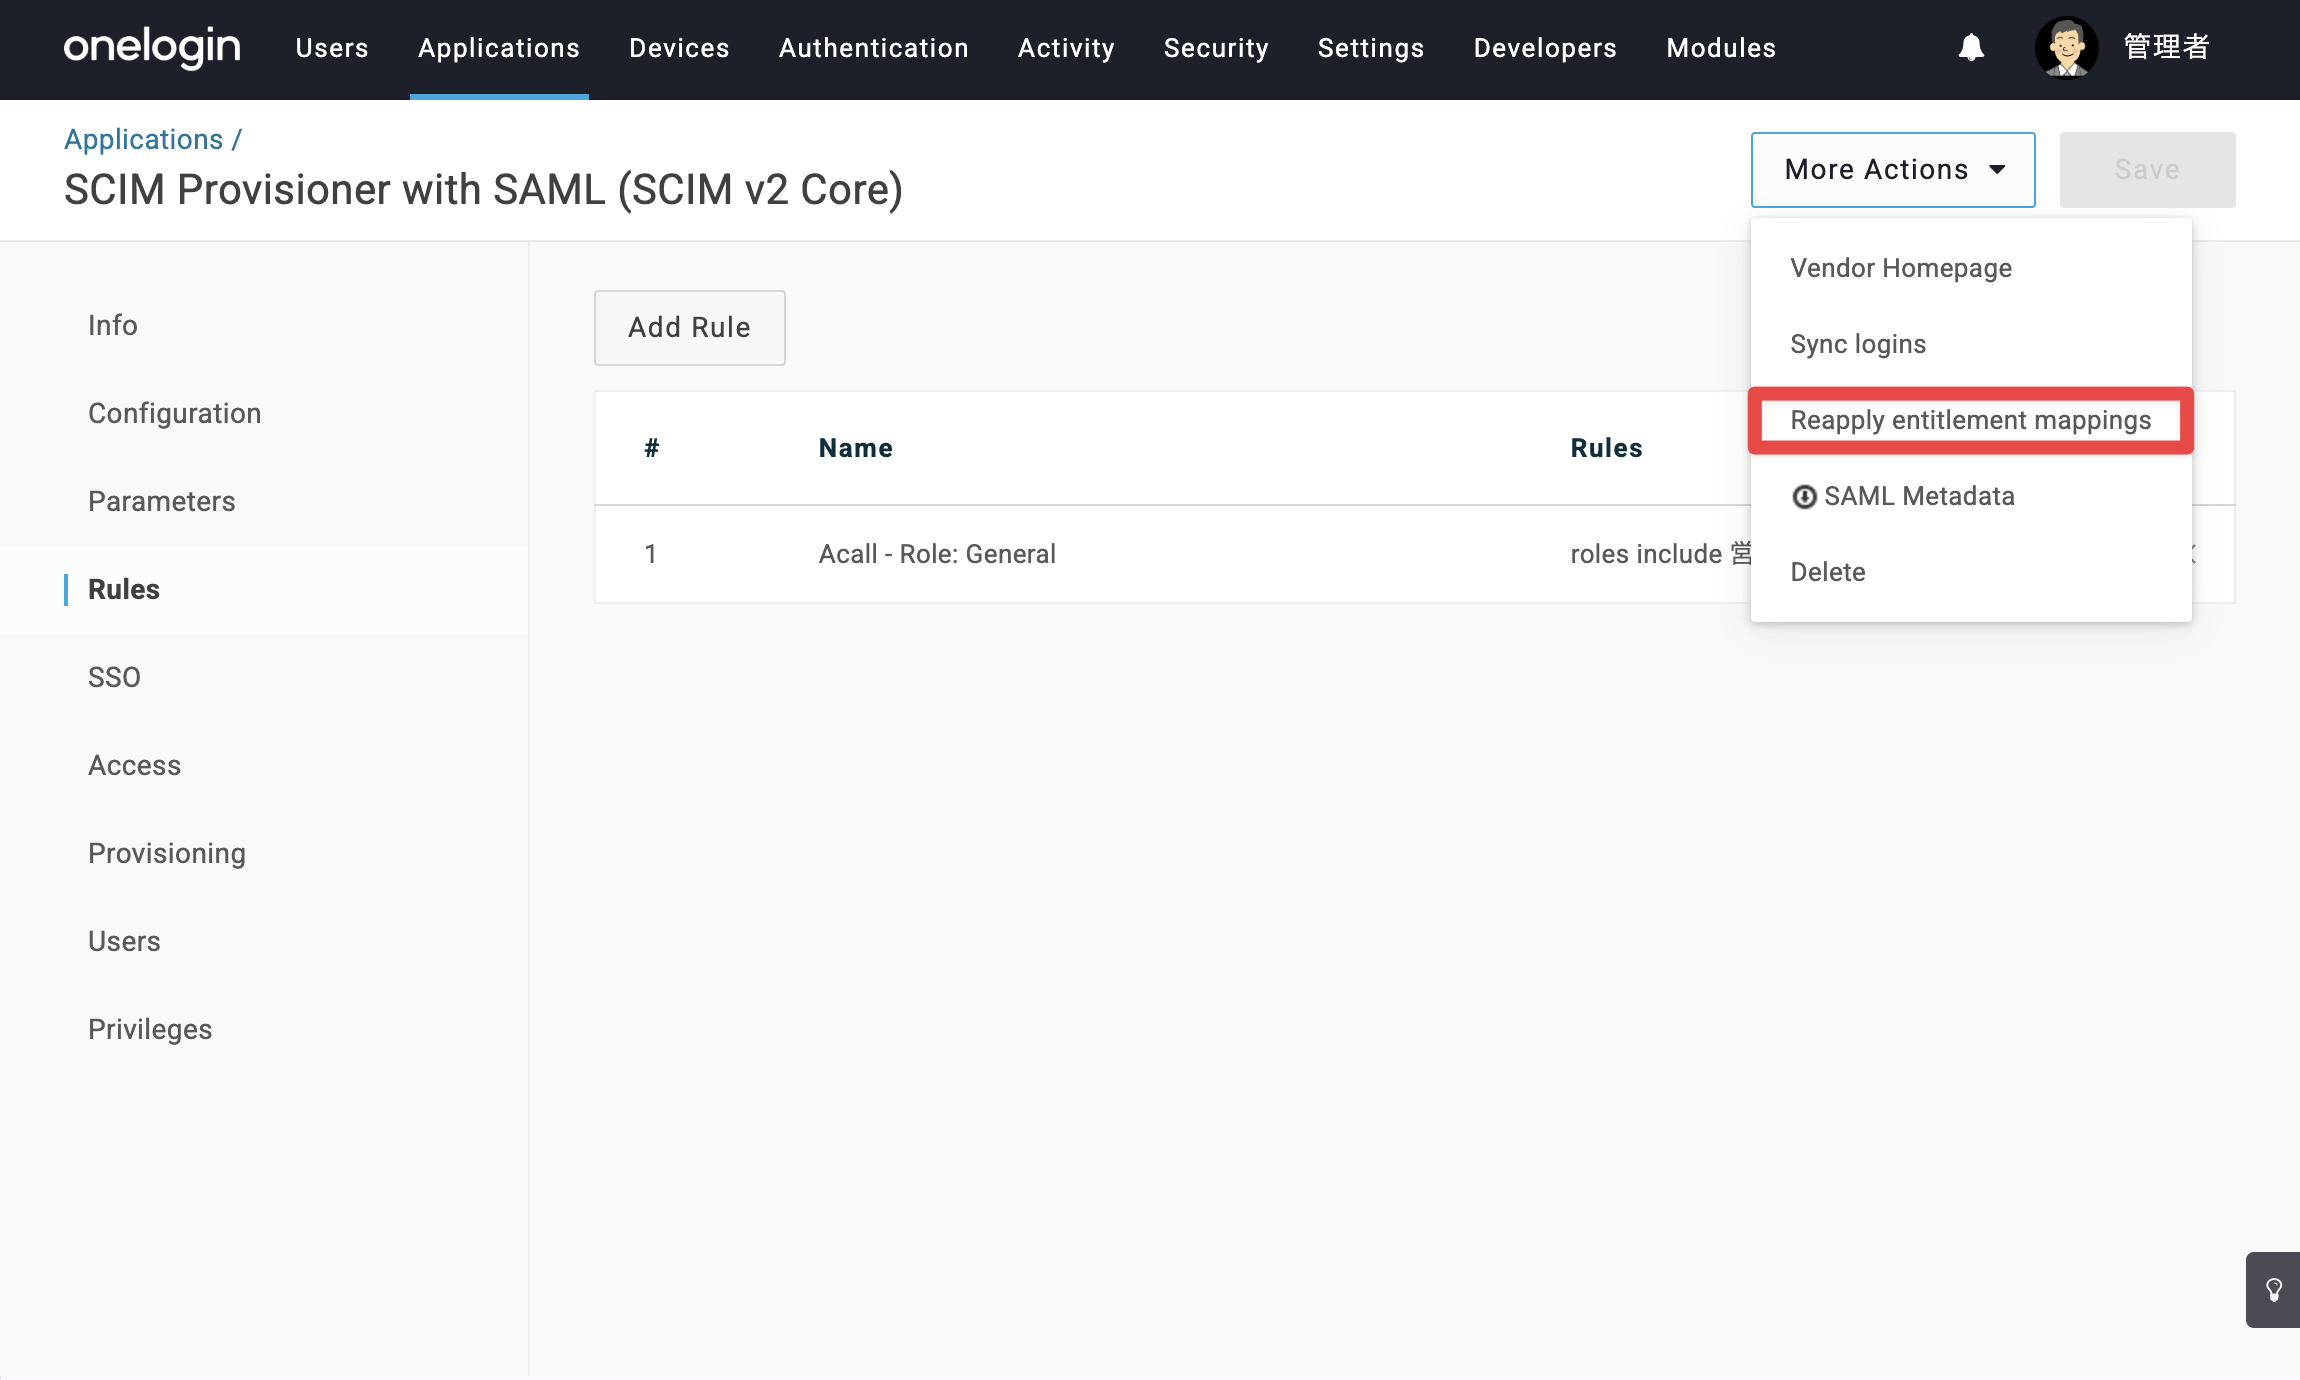This screenshot has height=1380, width=2300.
Task: Click the Add Rule button
Action: 690,328
